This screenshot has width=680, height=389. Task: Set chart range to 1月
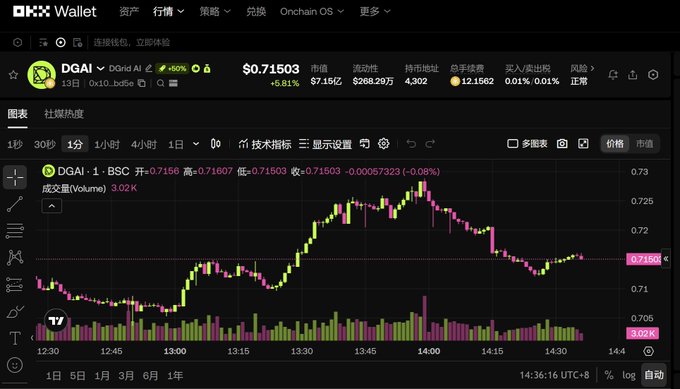[x=102, y=376]
